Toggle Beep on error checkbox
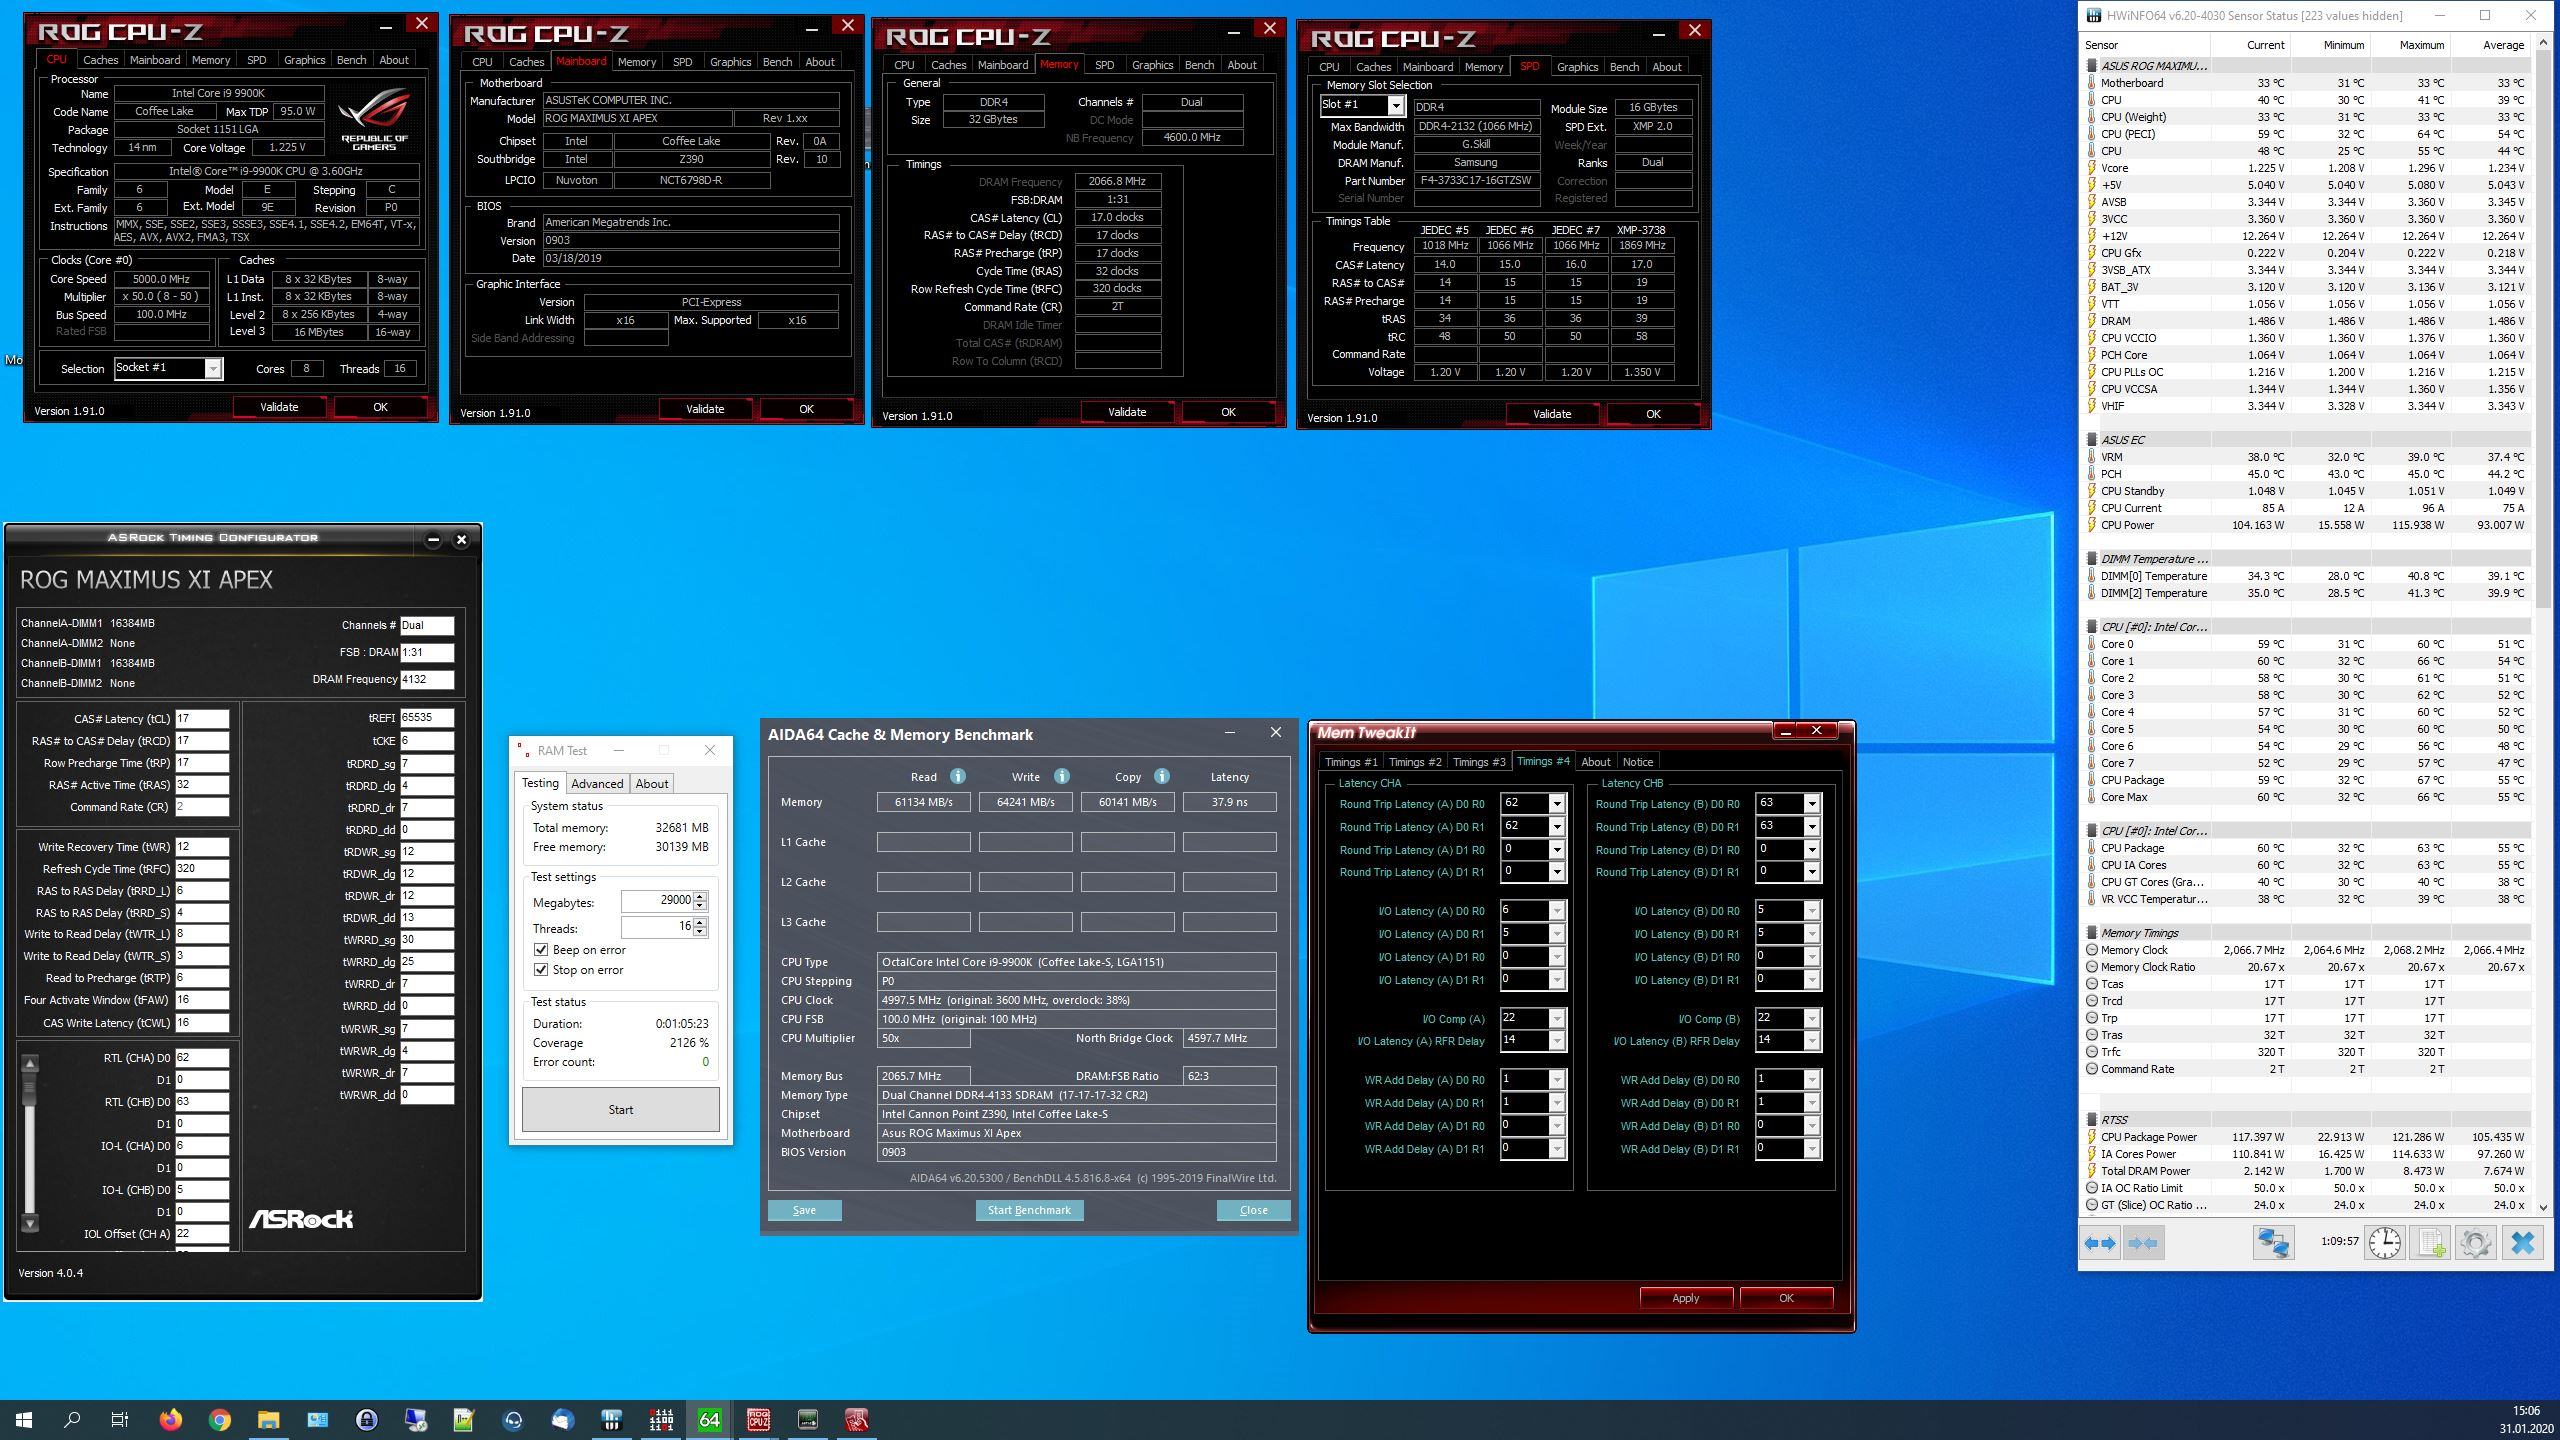The width and height of the screenshot is (2560, 1440). click(541, 950)
